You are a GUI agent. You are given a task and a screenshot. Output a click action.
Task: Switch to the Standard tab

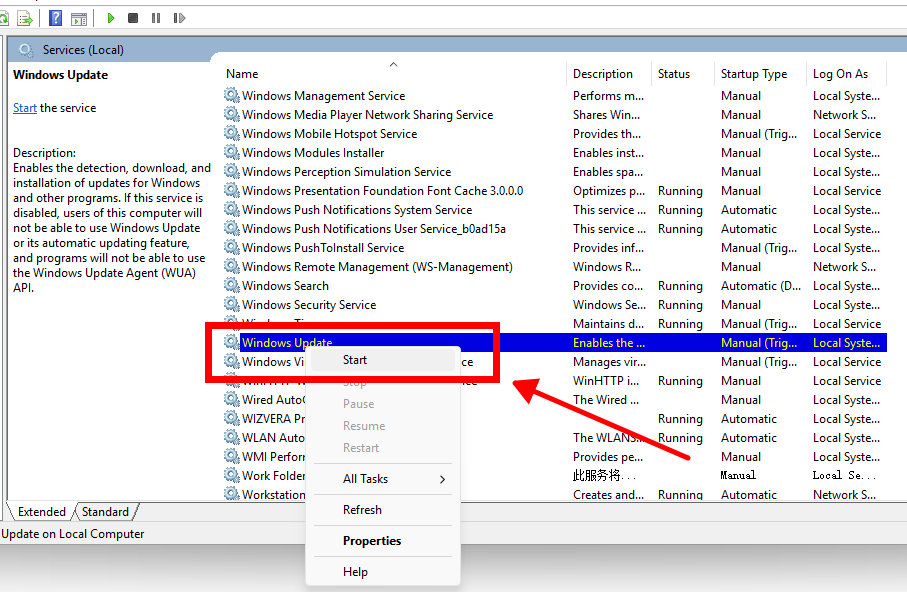click(x=105, y=512)
